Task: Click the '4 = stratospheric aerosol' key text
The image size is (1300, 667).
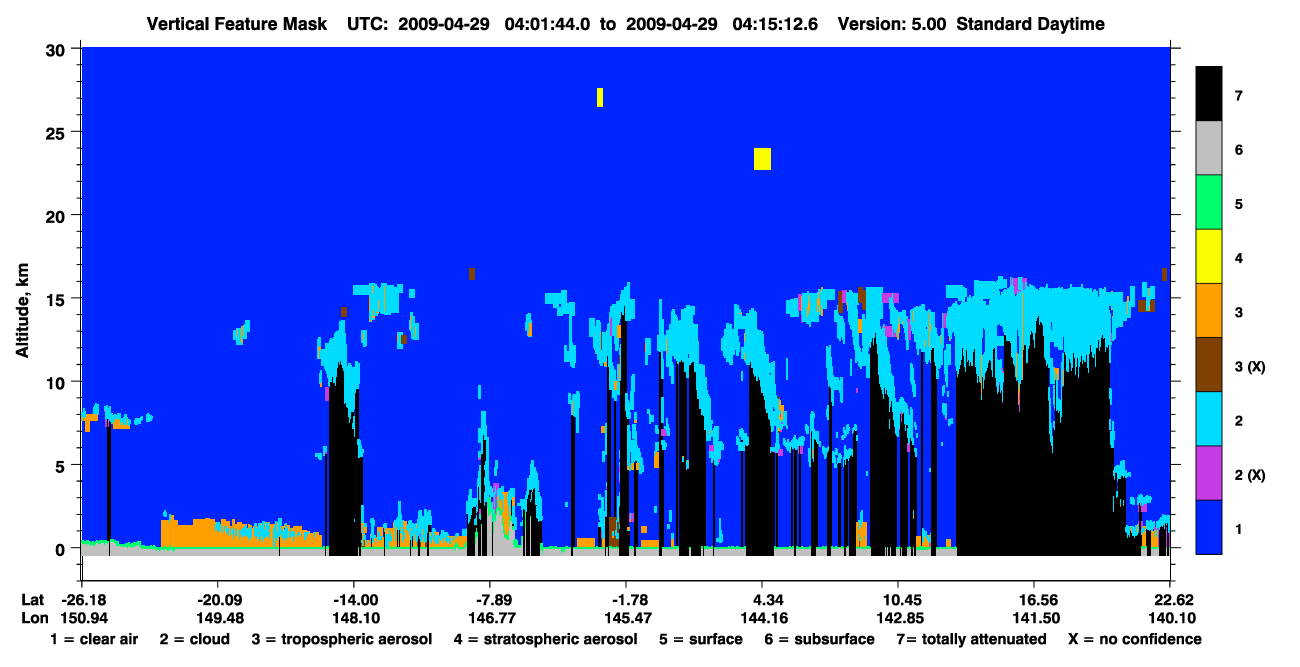Action: [545, 639]
